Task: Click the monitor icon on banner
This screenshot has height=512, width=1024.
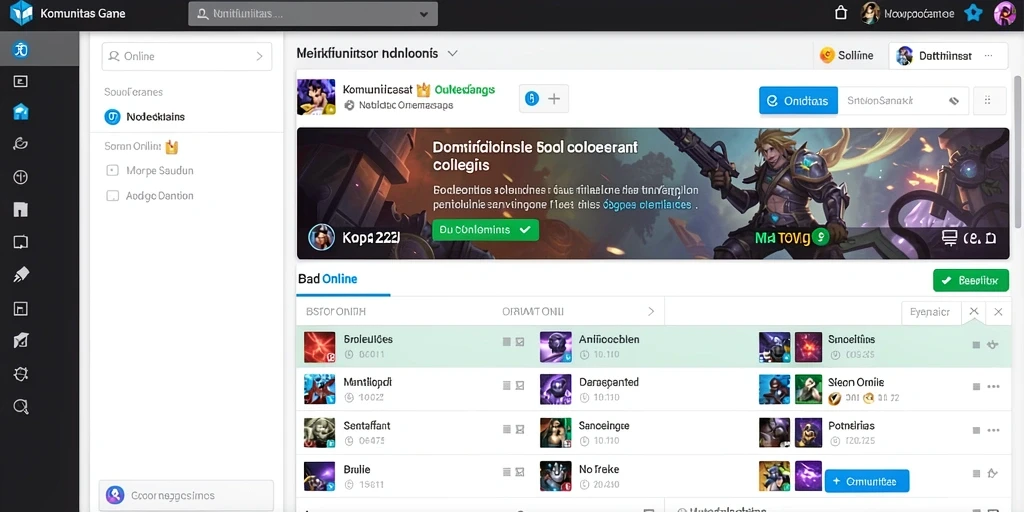Action: tap(949, 238)
